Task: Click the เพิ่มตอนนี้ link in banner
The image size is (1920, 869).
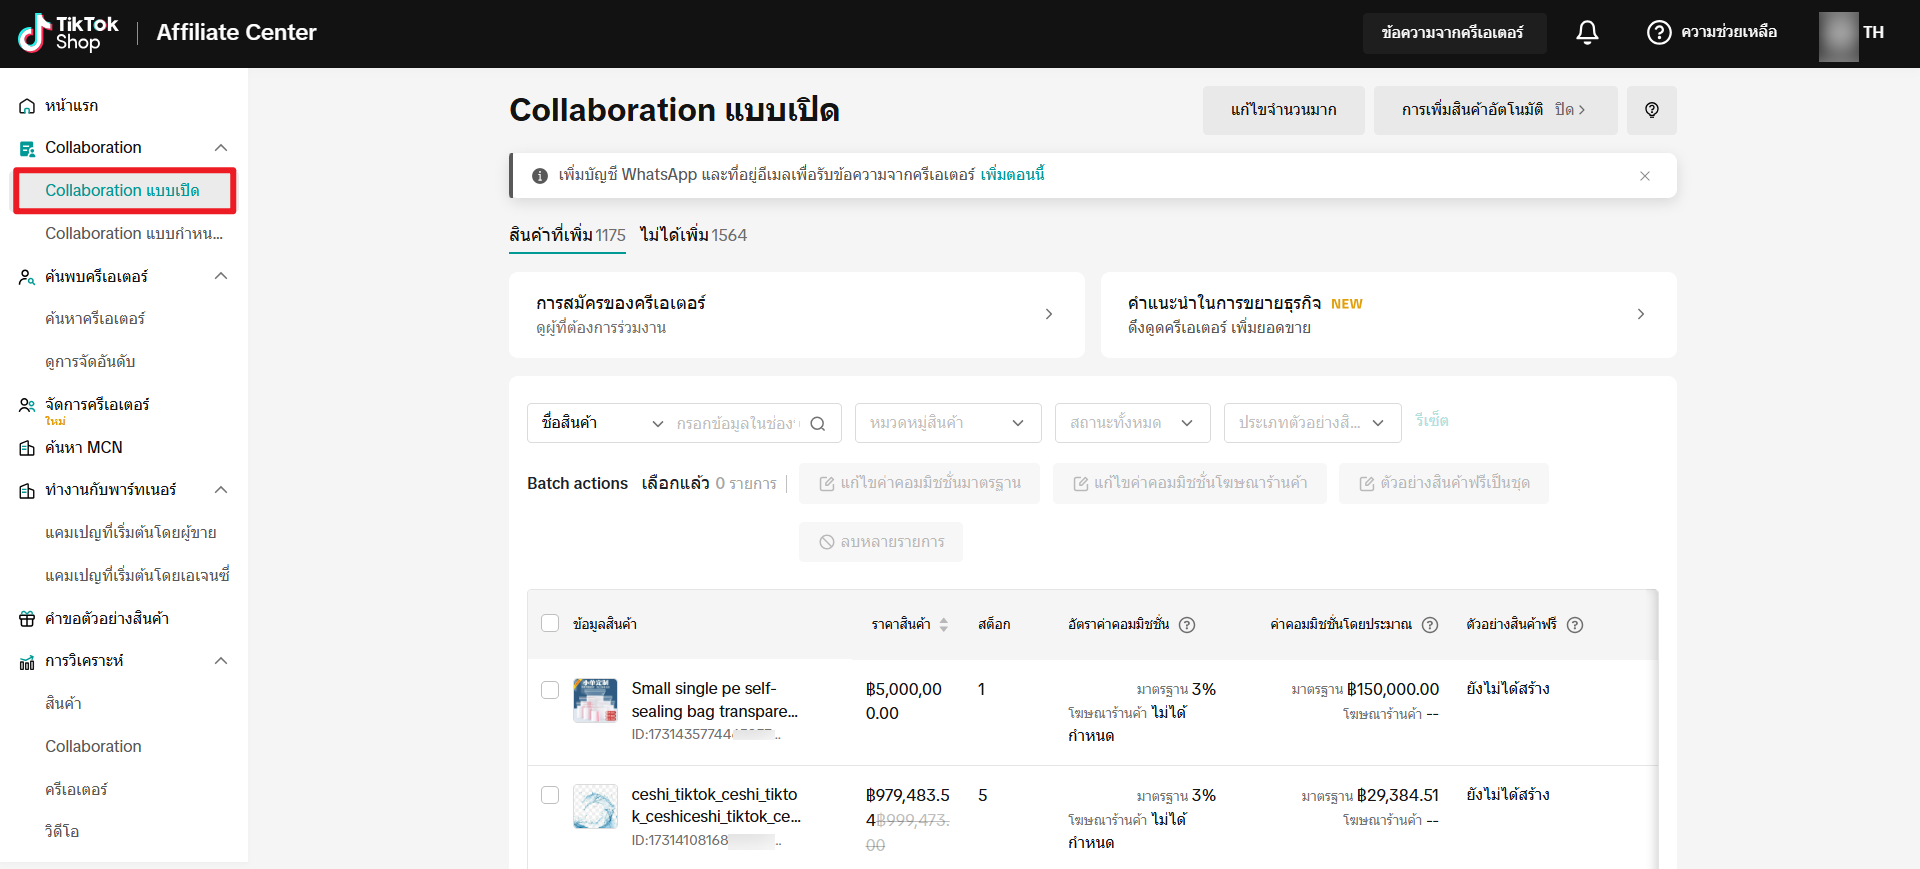Action: [x=1012, y=175]
